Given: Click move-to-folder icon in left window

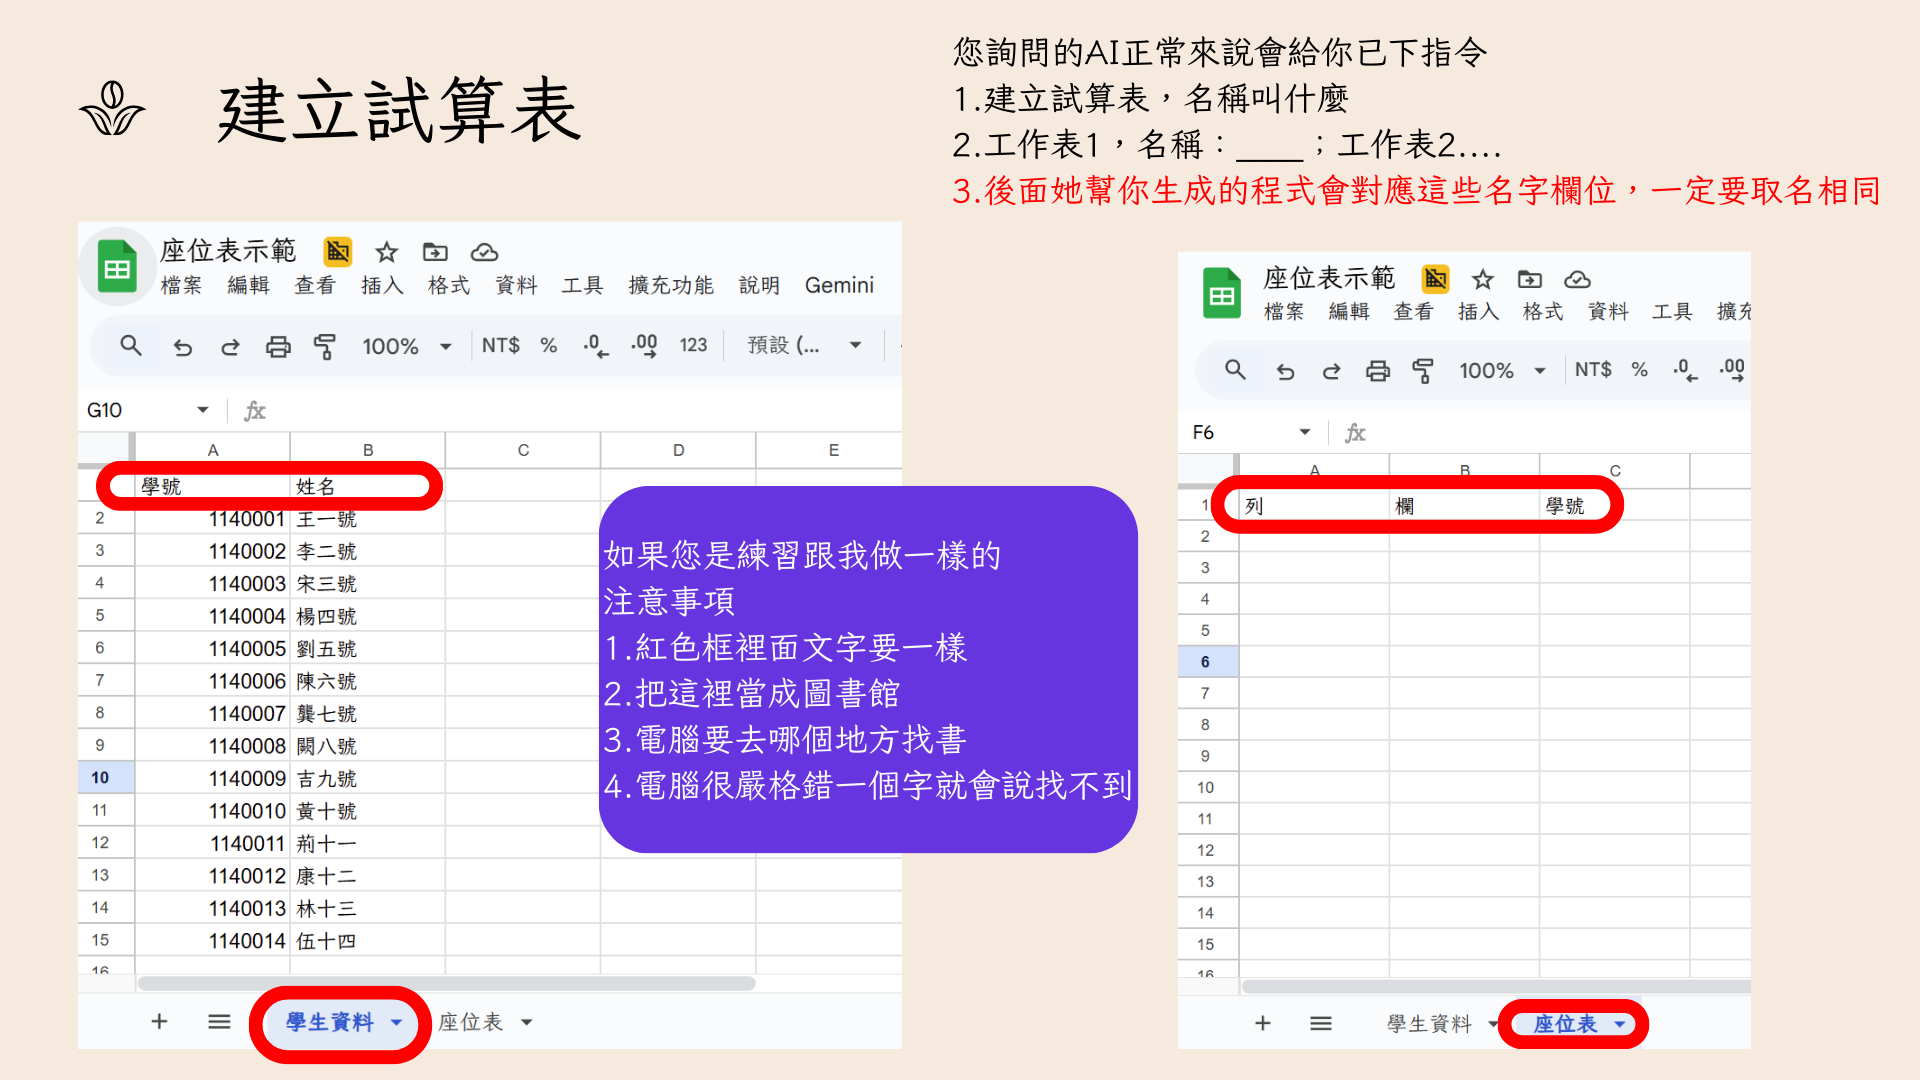Looking at the screenshot, I should pos(435,252).
